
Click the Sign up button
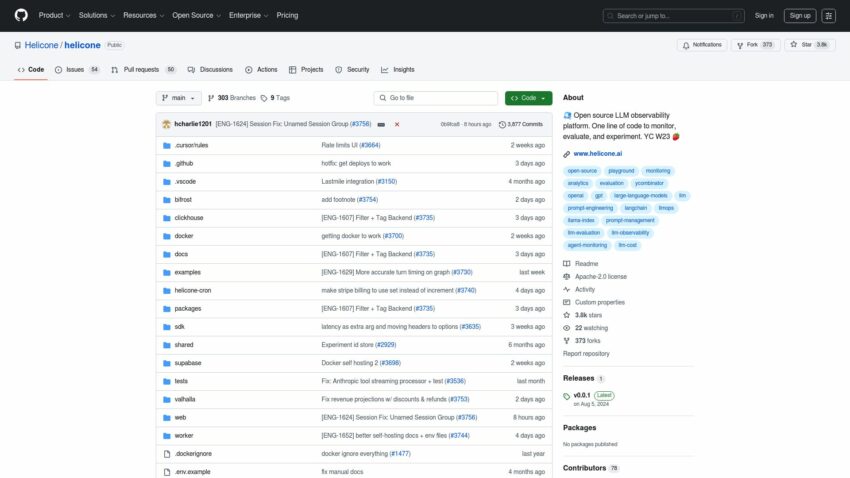(800, 16)
